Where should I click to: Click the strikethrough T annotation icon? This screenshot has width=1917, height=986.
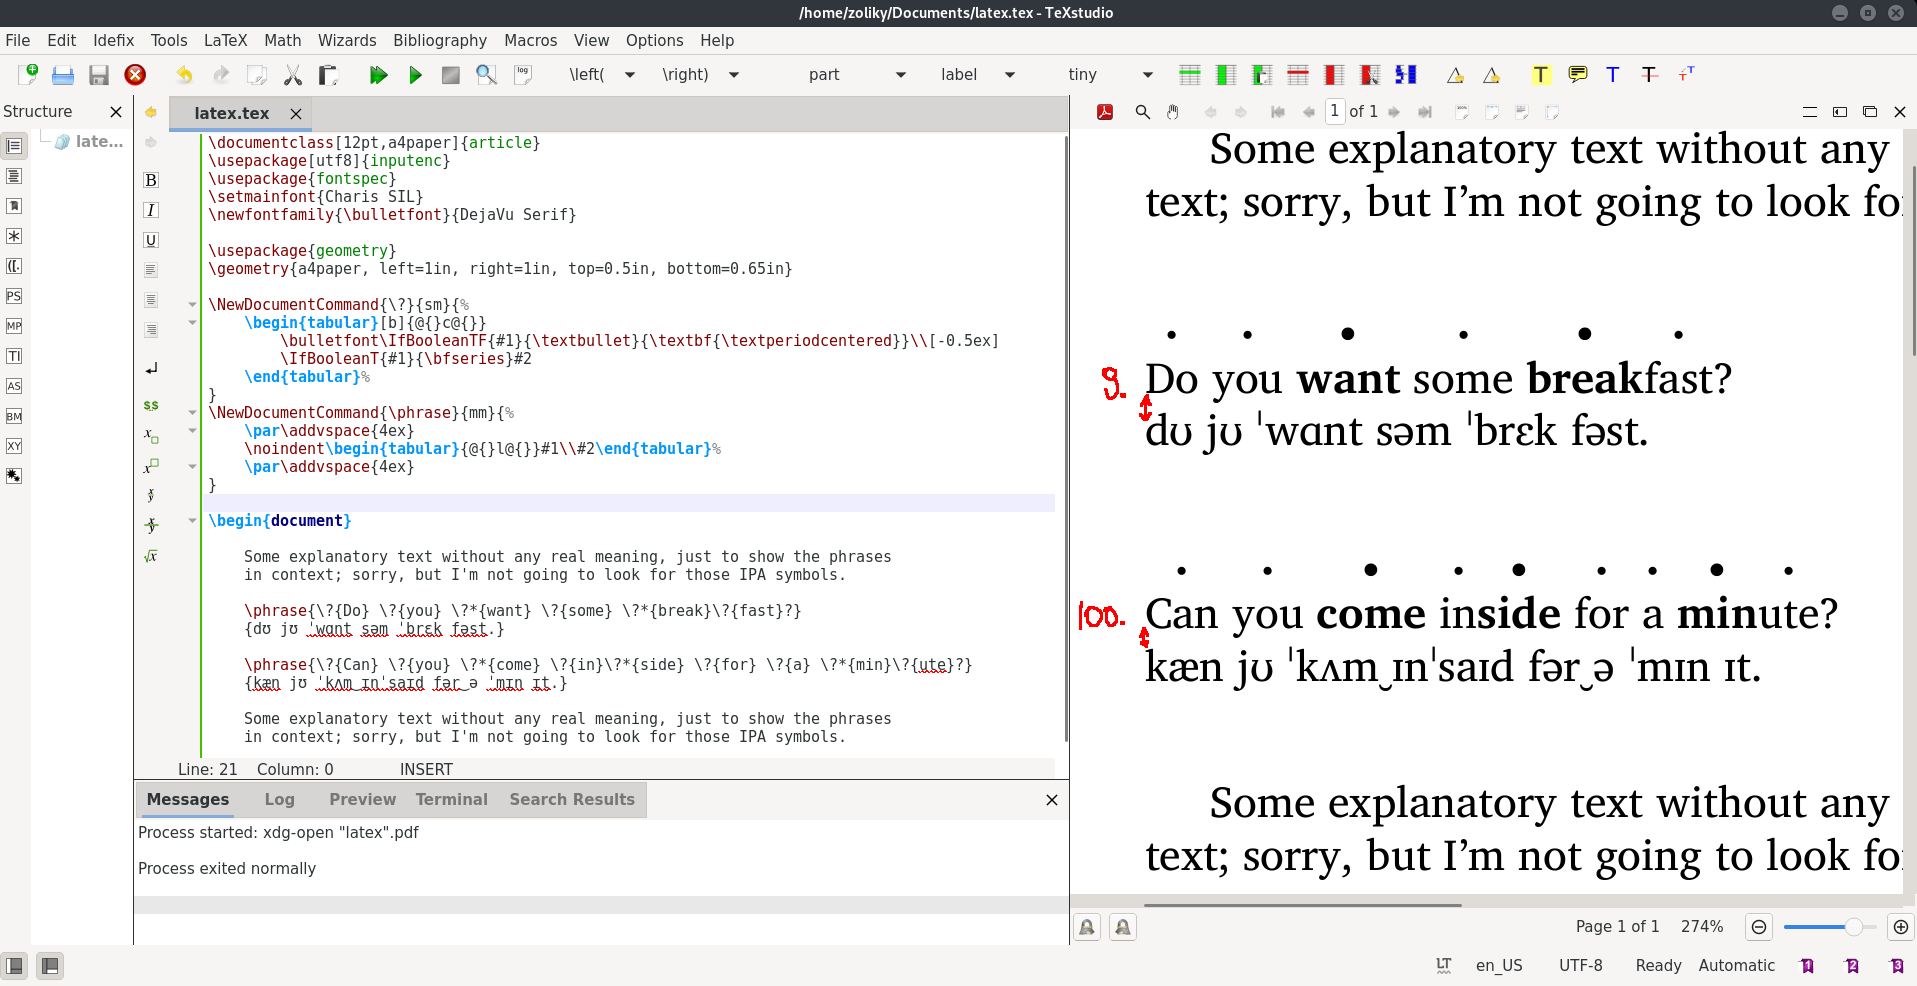1649,75
